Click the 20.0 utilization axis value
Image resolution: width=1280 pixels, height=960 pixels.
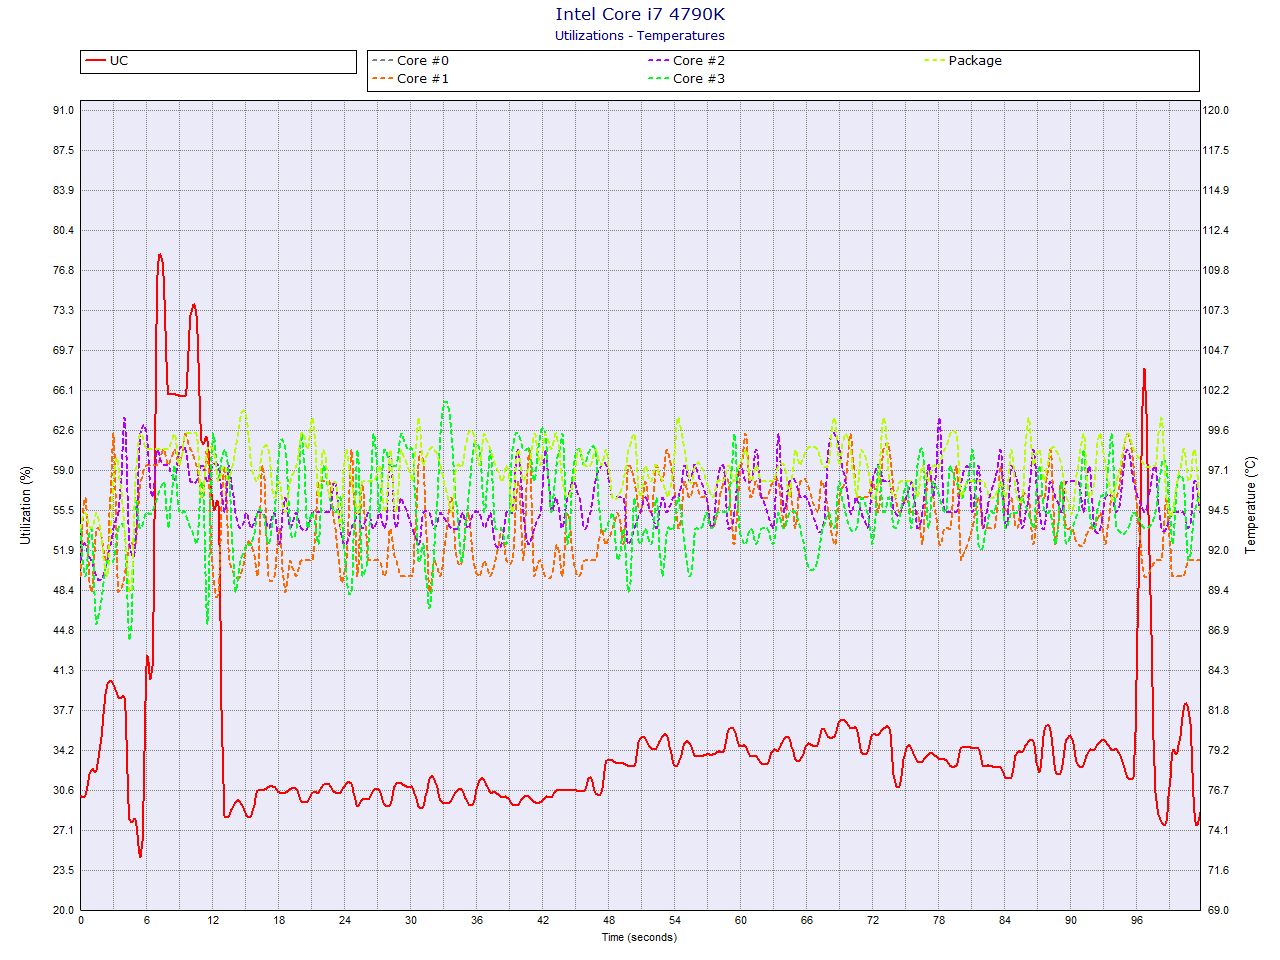[63, 910]
